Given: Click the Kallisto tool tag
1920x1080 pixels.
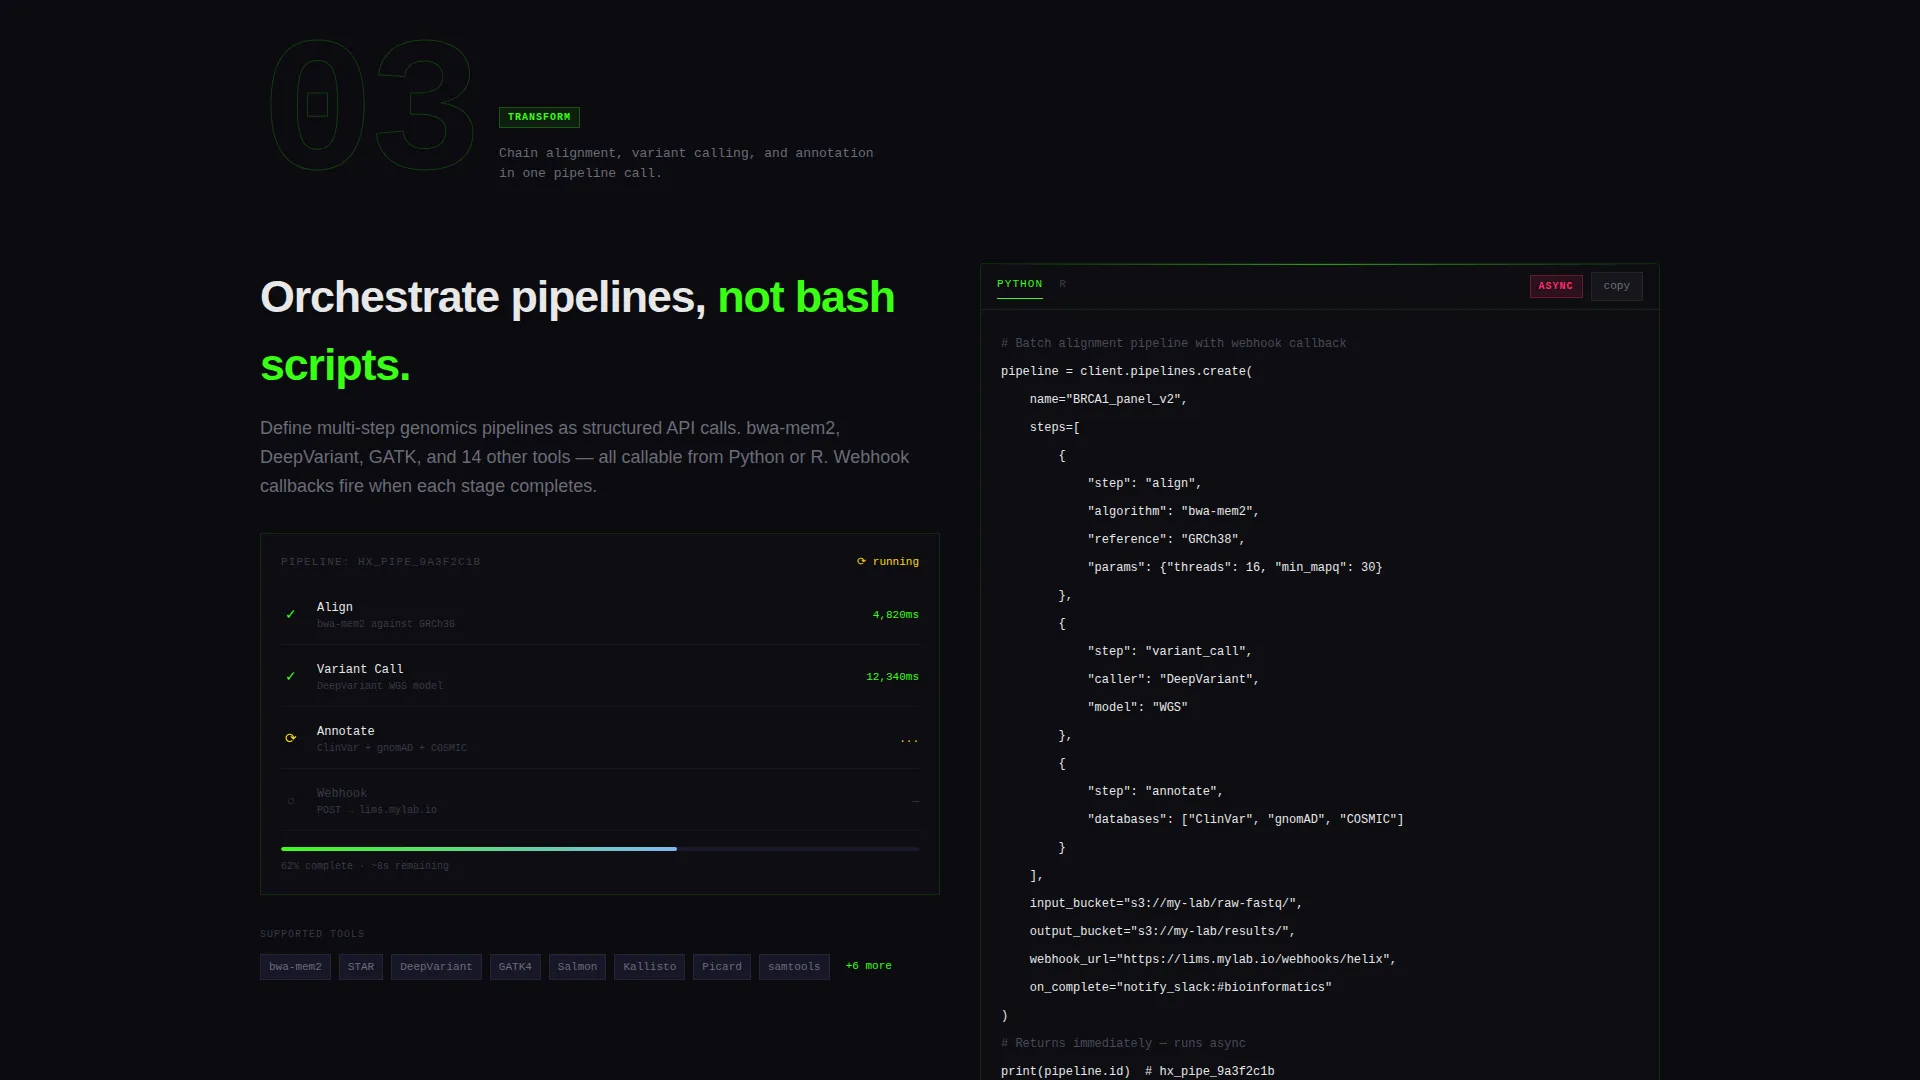Looking at the screenshot, I should (x=649, y=967).
